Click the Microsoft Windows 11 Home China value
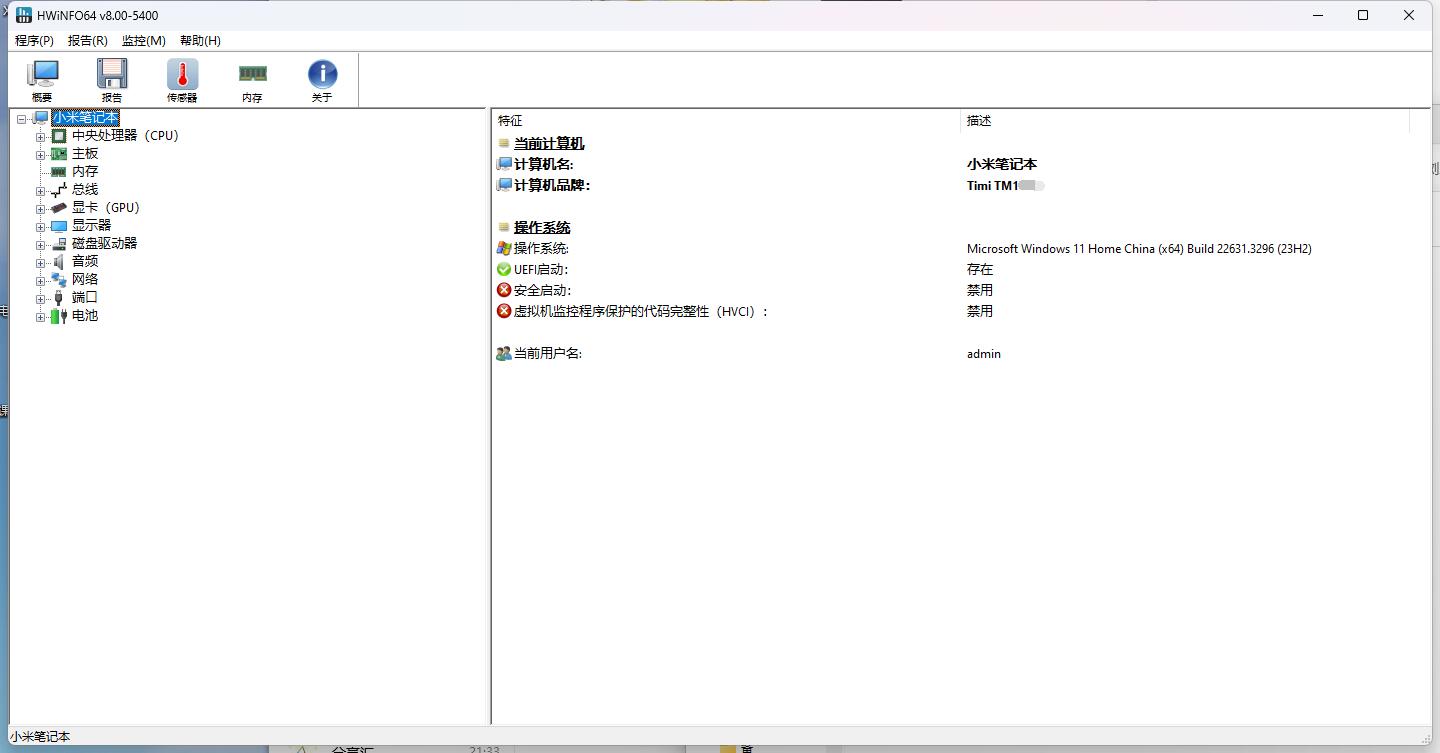Viewport: 1440px width, 753px height. pyautogui.click(x=1139, y=249)
